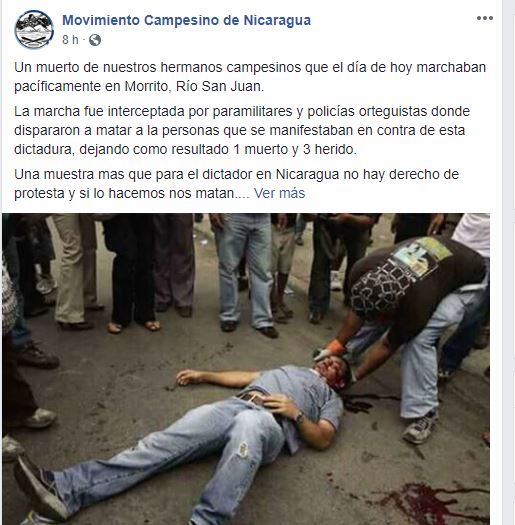
Task: Open the three-dot post options menu
Action: [x=485, y=18]
